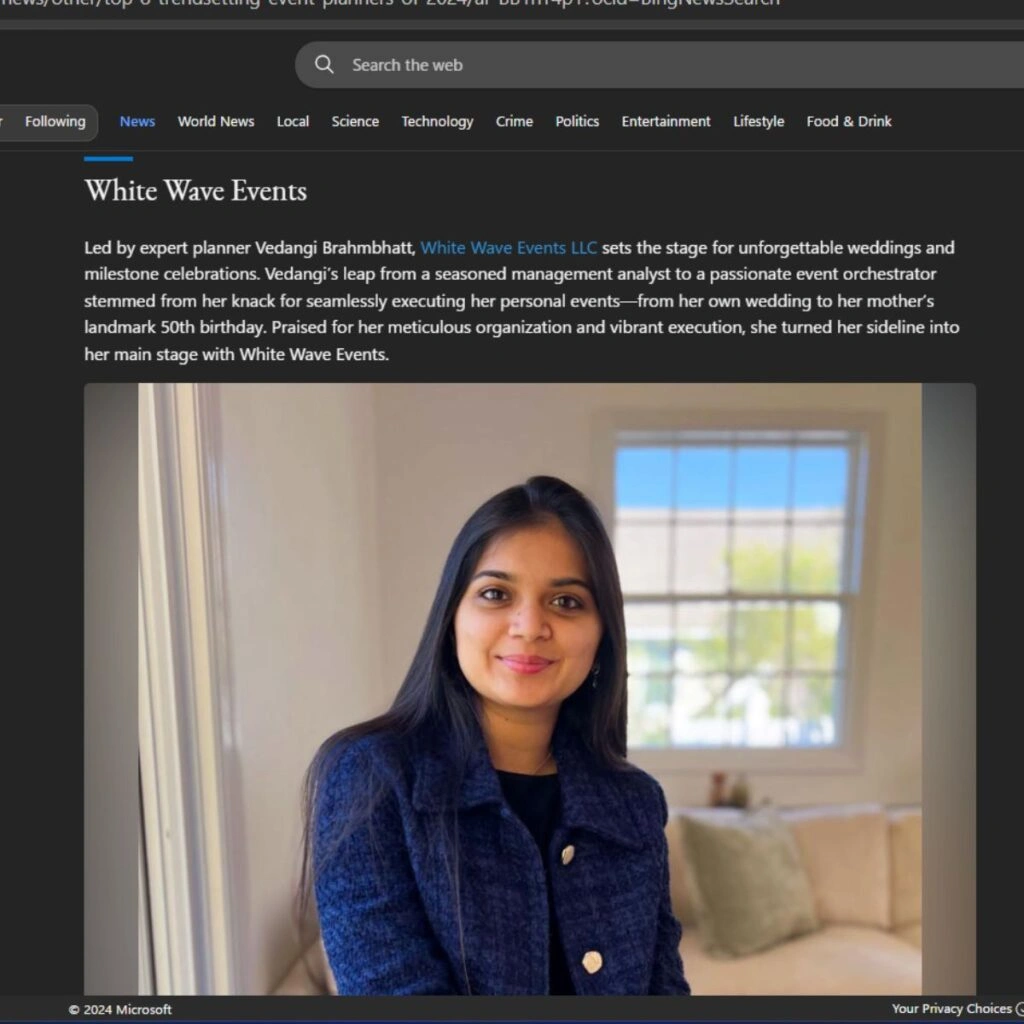This screenshot has height=1024, width=1024.
Task: Switch to the Politics tab
Action: coord(577,121)
